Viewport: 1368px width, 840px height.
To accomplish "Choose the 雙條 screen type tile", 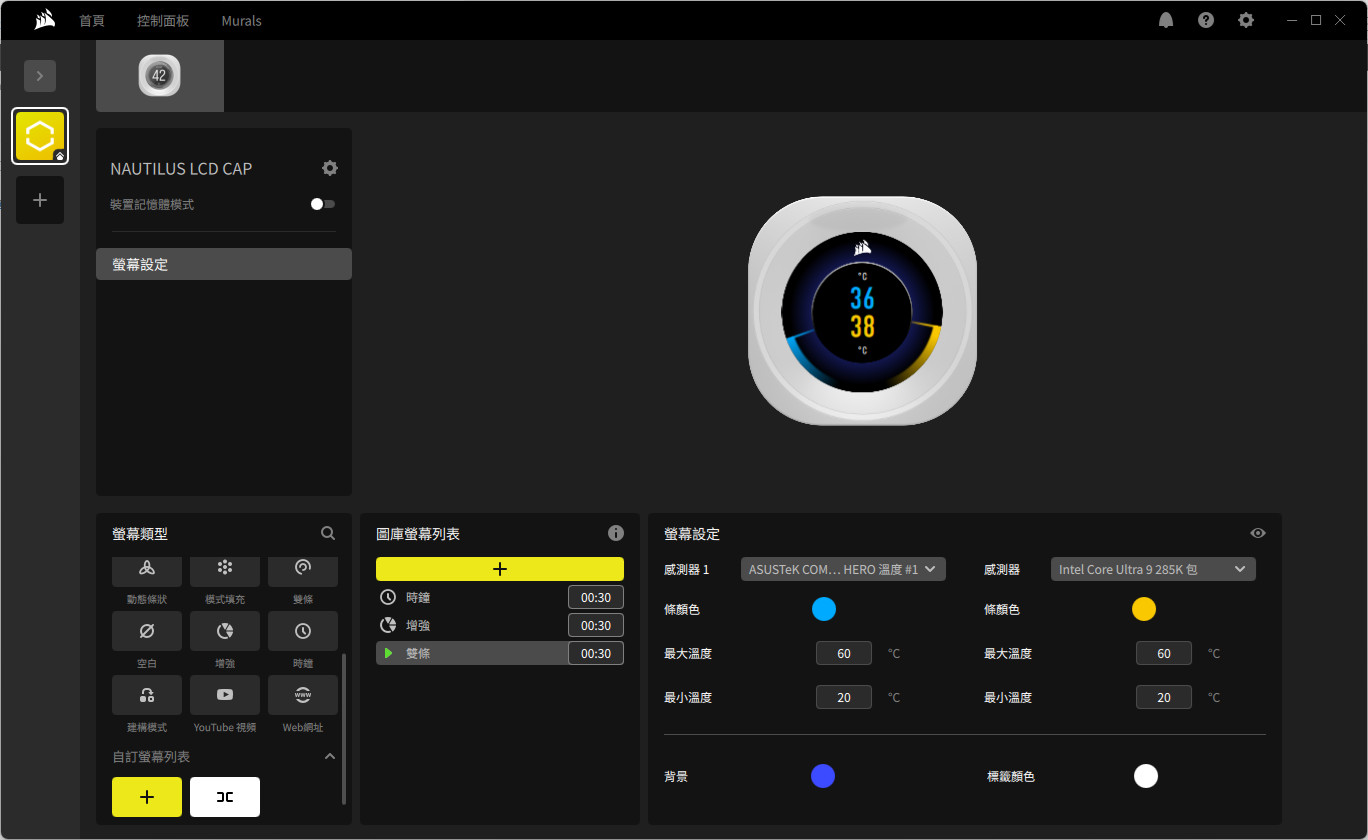I will (303, 572).
